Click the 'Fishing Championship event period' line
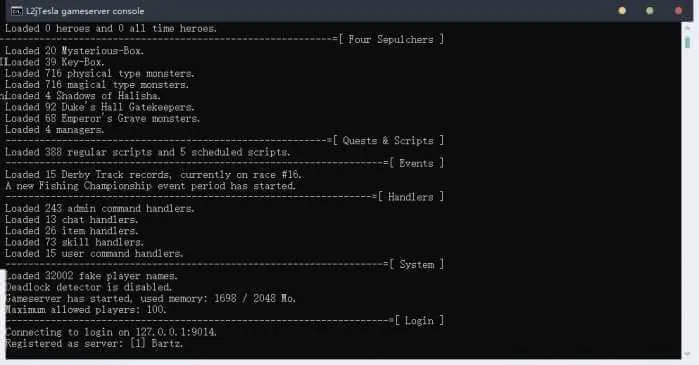 tap(150, 185)
